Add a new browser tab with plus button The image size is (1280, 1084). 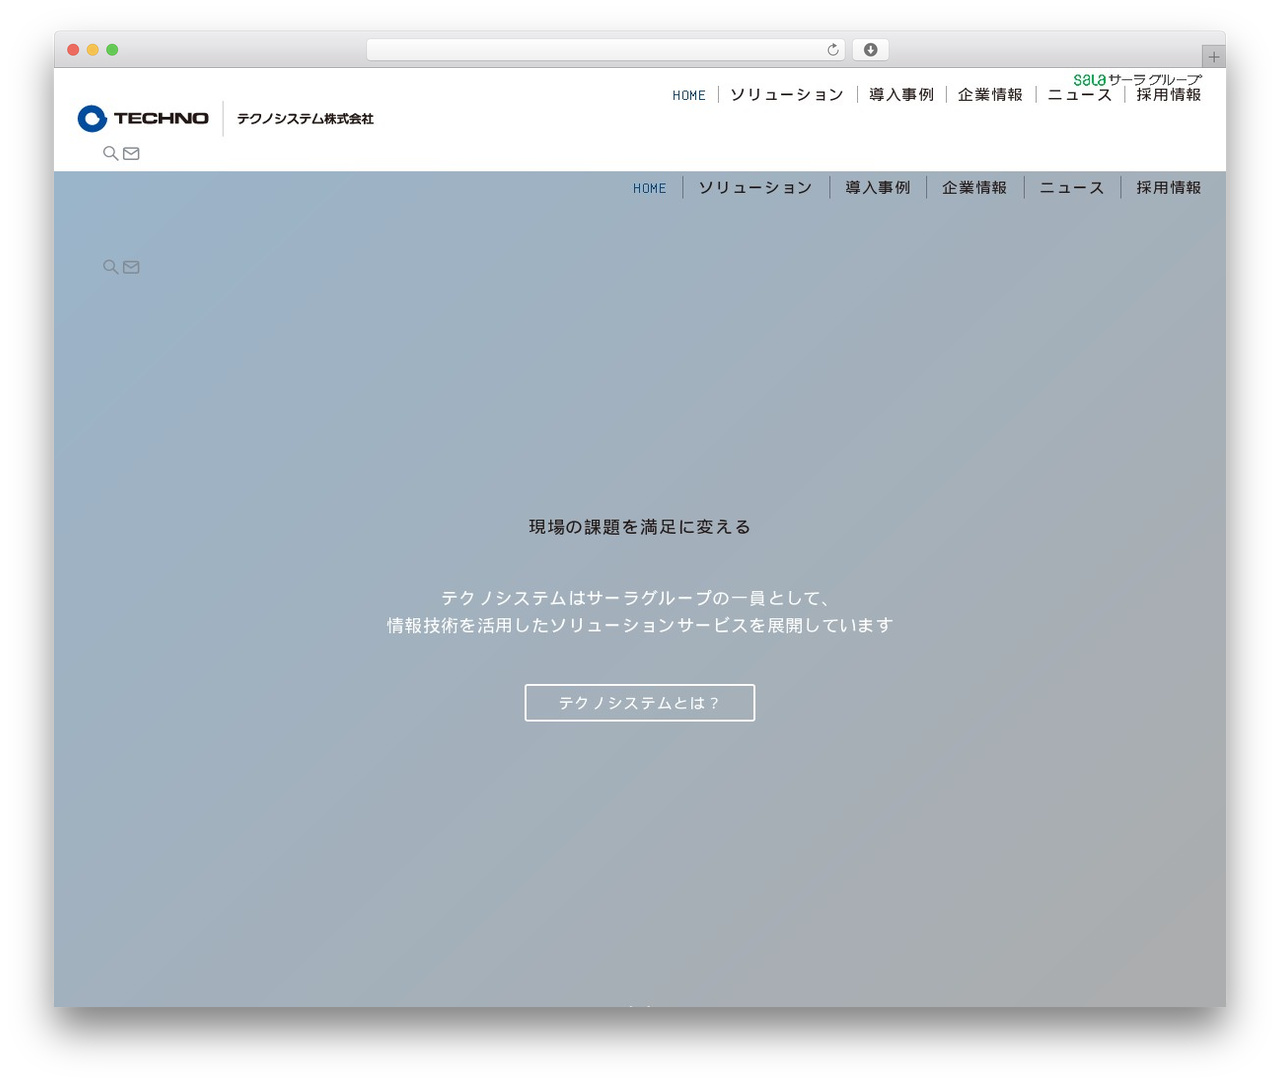(x=1213, y=57)
